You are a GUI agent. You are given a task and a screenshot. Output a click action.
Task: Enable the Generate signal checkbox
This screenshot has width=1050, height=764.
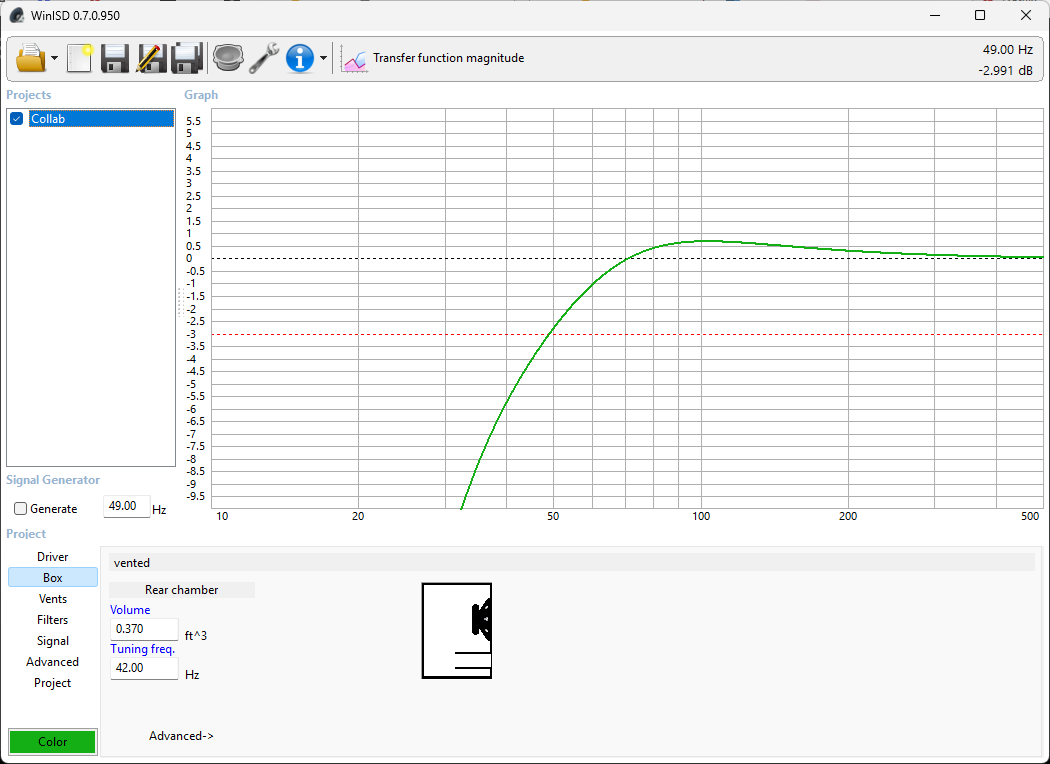click(x=21, y=509)
